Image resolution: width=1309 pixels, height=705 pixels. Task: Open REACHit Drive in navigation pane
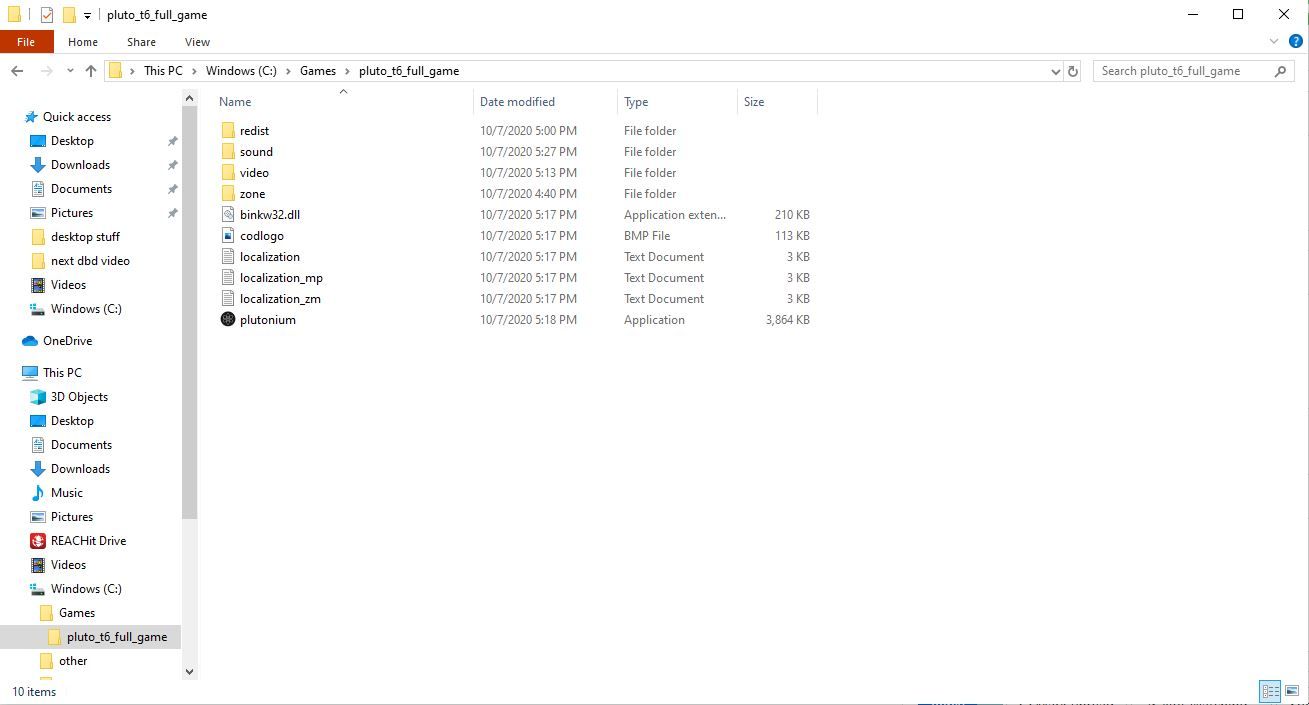pyautogui.click(x=88, y=541)
